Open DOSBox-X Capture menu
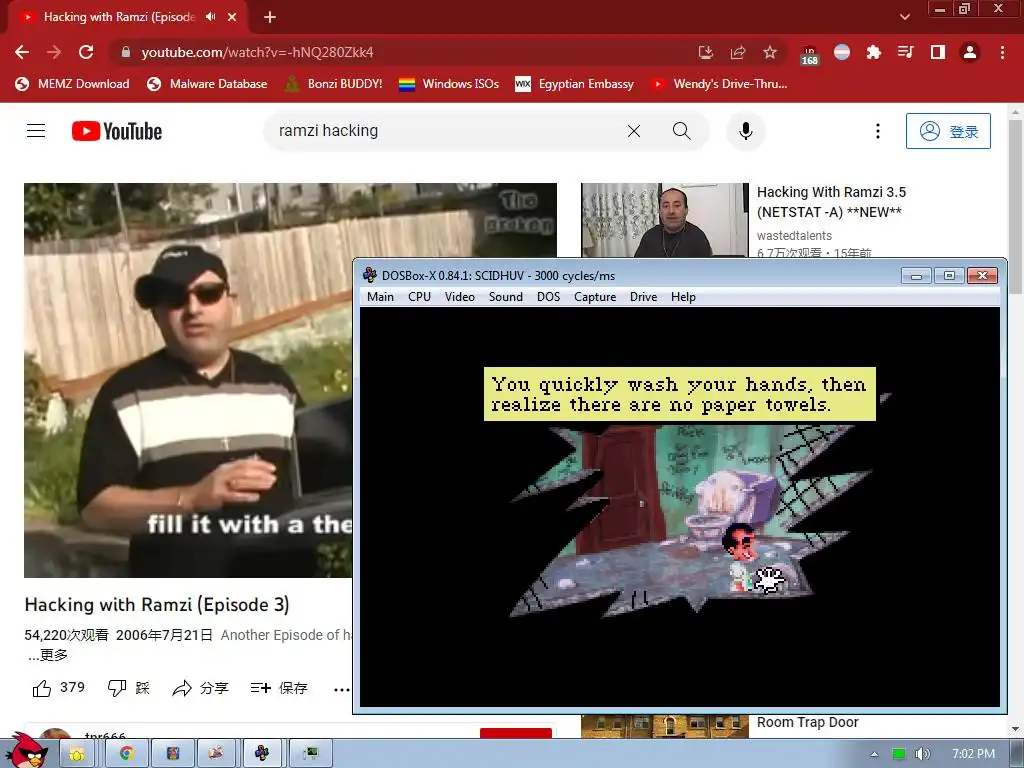Screen dimensions: 1024x768 595,297
